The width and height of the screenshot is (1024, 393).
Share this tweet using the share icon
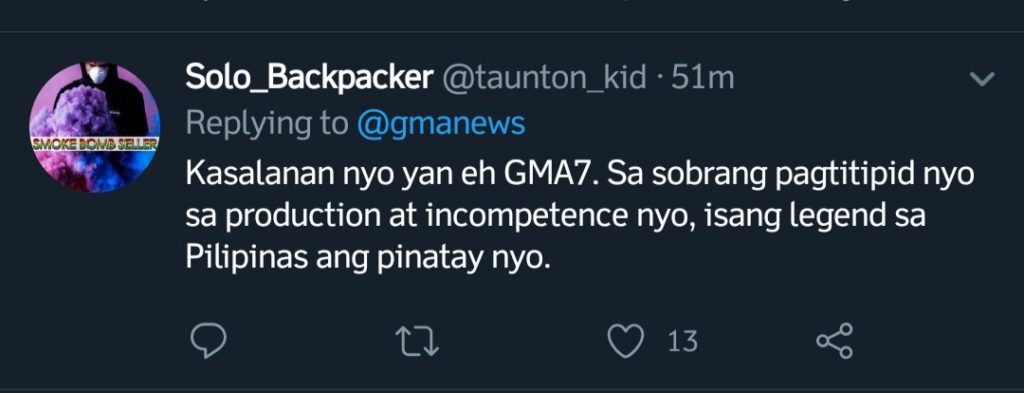[835, 341]
